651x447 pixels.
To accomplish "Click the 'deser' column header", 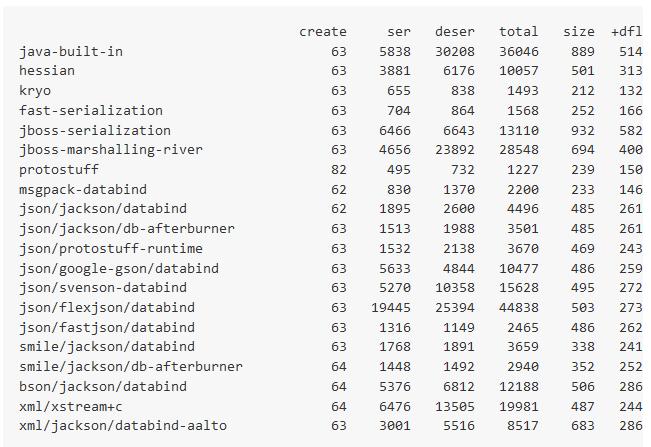I will point(455,32).
